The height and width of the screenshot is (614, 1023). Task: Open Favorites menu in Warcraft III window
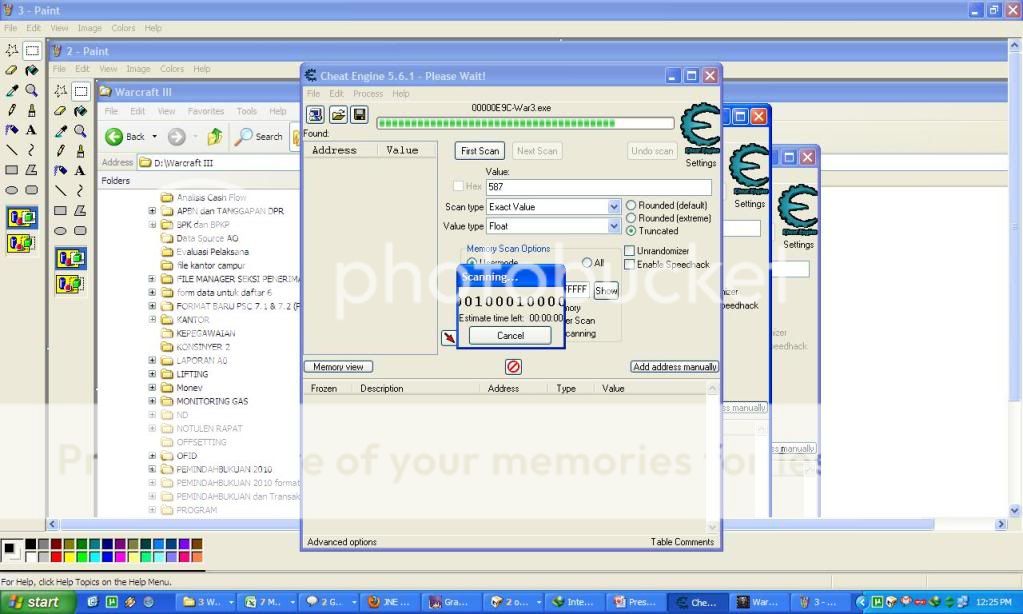pyautogui.click(x=205, y=112)
